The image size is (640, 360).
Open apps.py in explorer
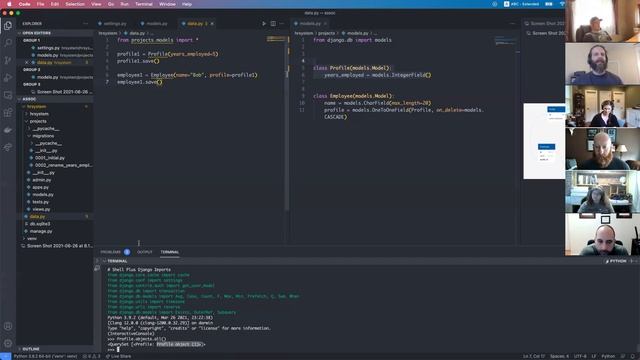40,187
